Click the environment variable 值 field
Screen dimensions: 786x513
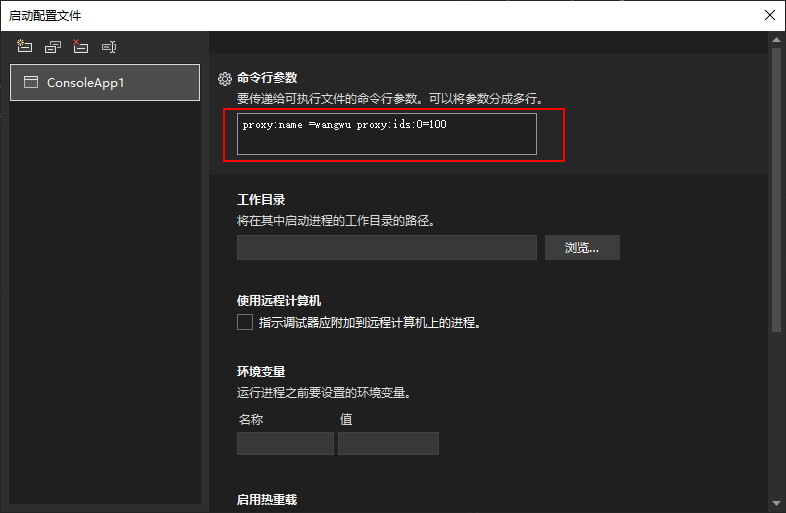(x=388, y=443)
